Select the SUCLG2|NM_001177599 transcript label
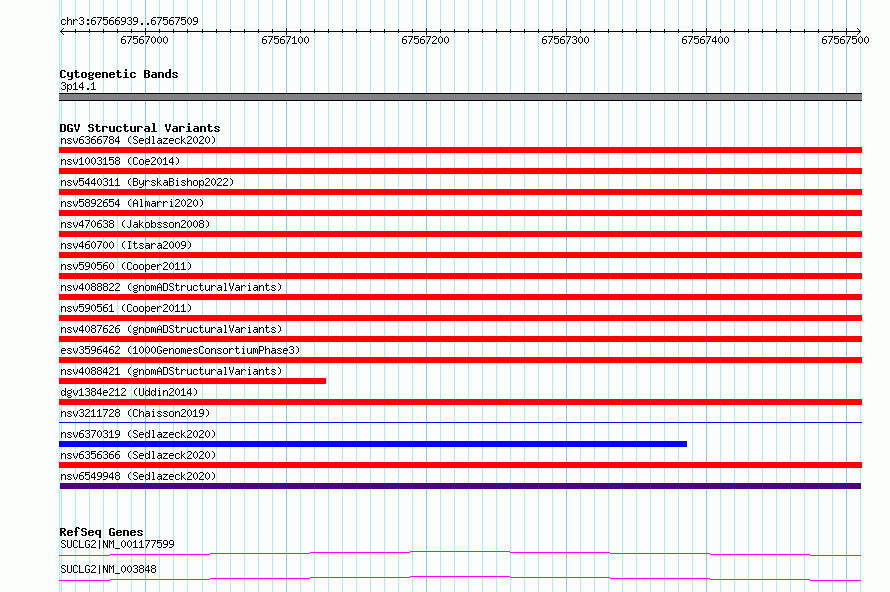The height and width of the screenshot is (592, 890). [117, 544]
